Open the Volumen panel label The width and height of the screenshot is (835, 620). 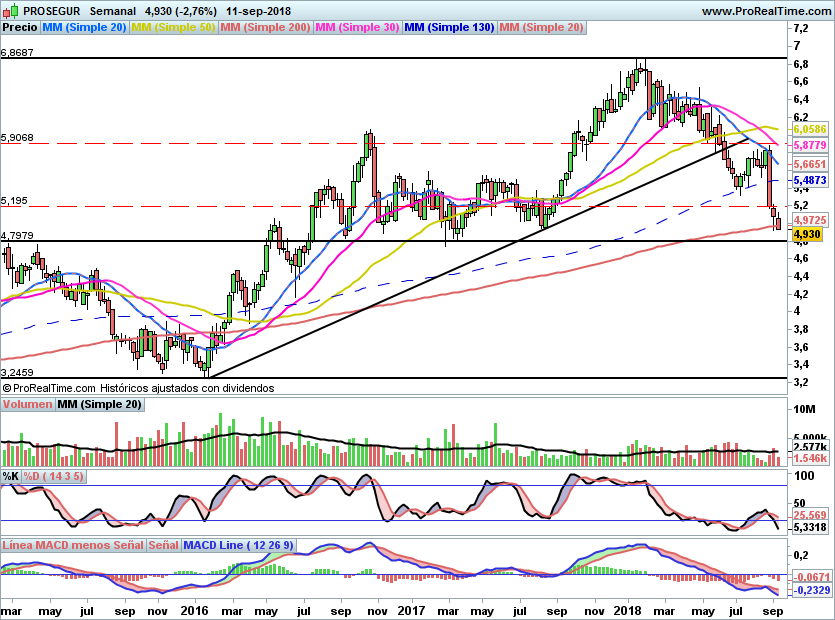pos(27,405)
